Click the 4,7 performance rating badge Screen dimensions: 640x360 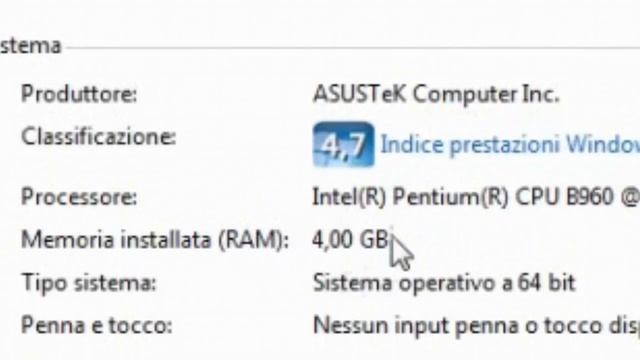click(343, 144)
